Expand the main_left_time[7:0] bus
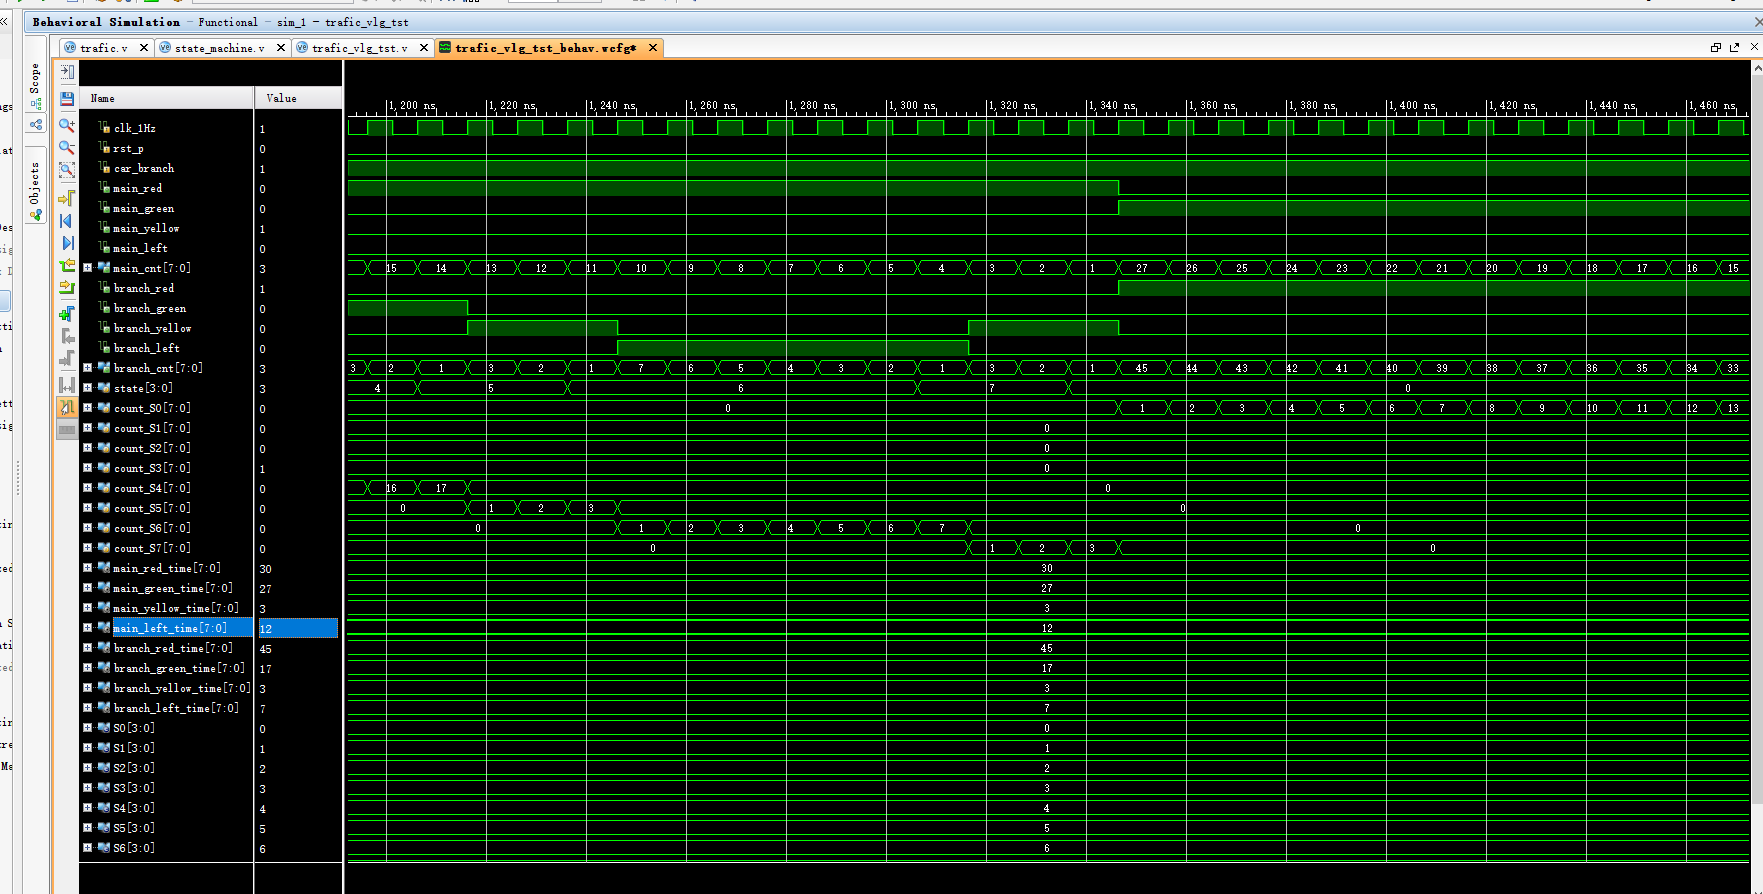 [87, 628]
